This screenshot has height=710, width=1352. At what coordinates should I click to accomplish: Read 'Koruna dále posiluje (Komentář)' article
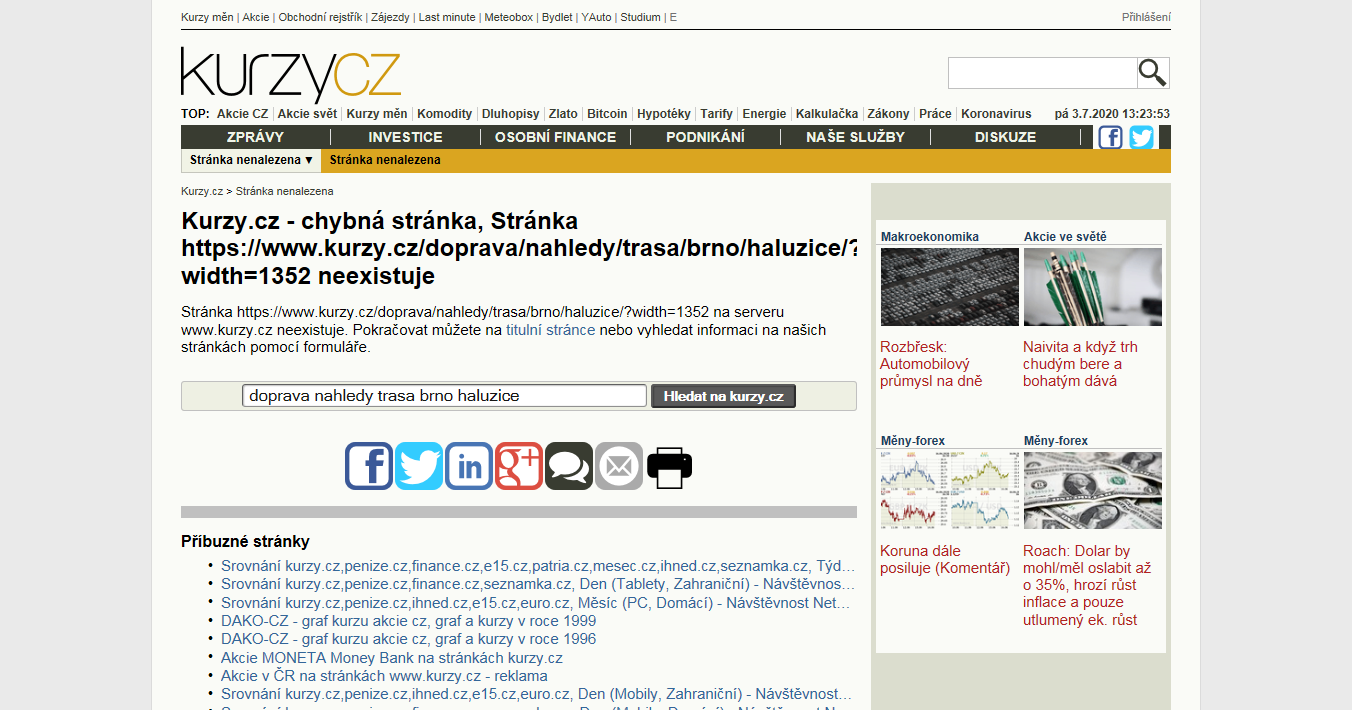[x=945, y=559]
